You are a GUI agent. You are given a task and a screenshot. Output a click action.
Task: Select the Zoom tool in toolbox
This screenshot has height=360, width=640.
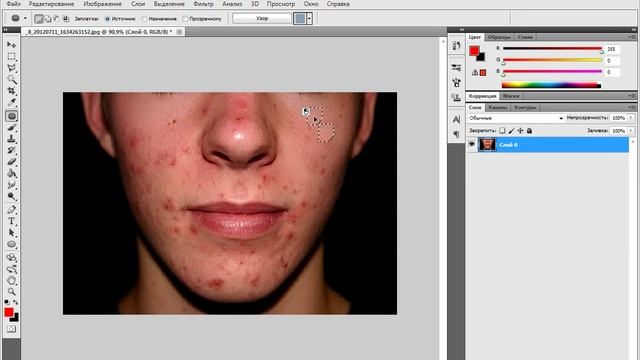tap(11, 292)
